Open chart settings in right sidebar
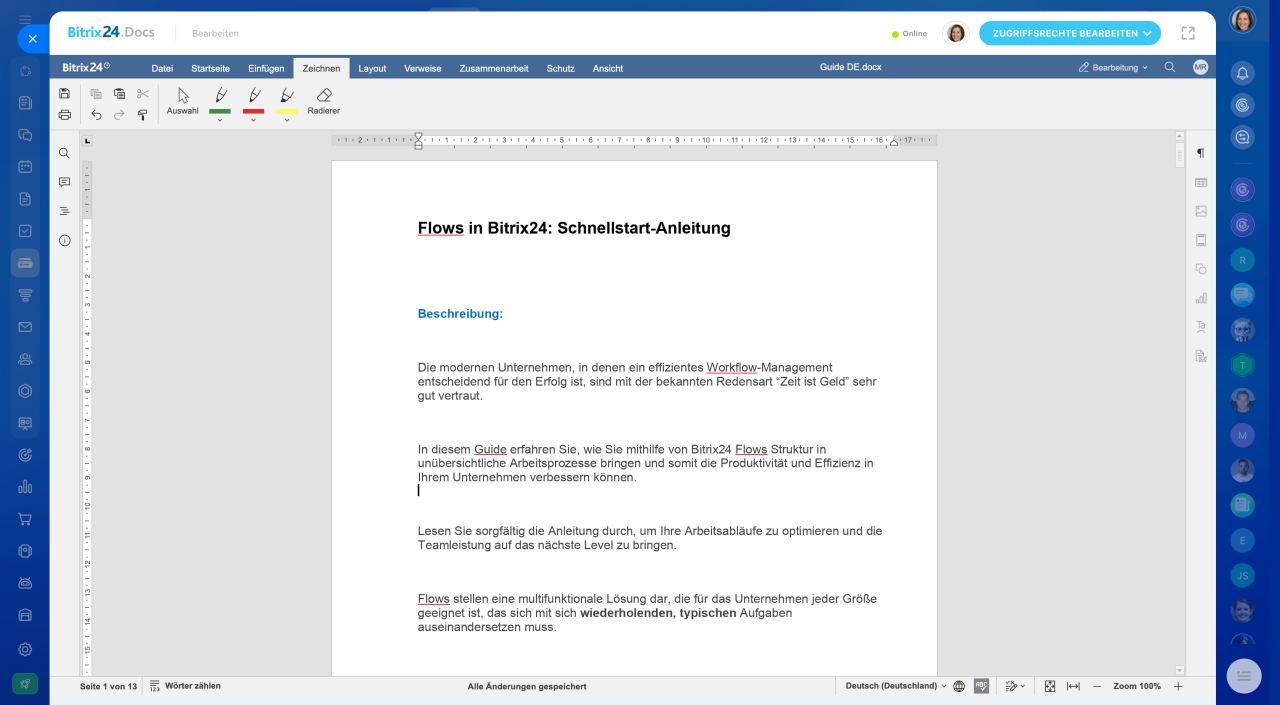This screenshot has width=1280, height=705. (1201, 298)
